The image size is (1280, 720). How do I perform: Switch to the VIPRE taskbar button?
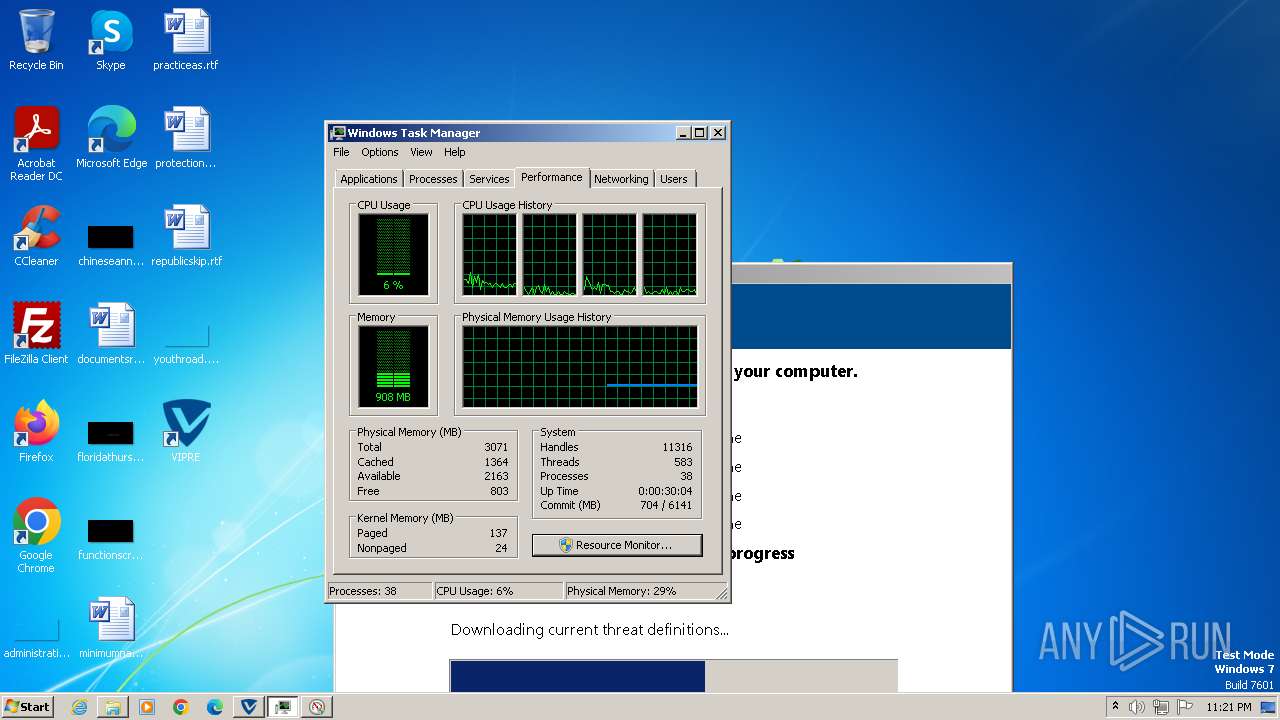[249, 707]
